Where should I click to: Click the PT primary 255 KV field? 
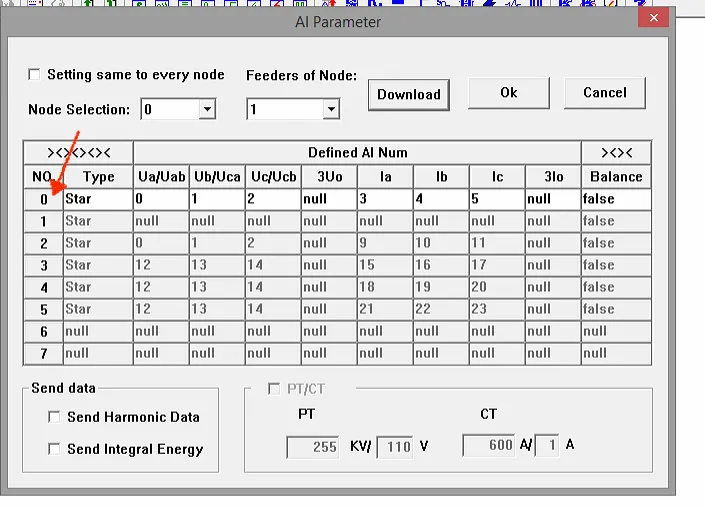(313, 447)
